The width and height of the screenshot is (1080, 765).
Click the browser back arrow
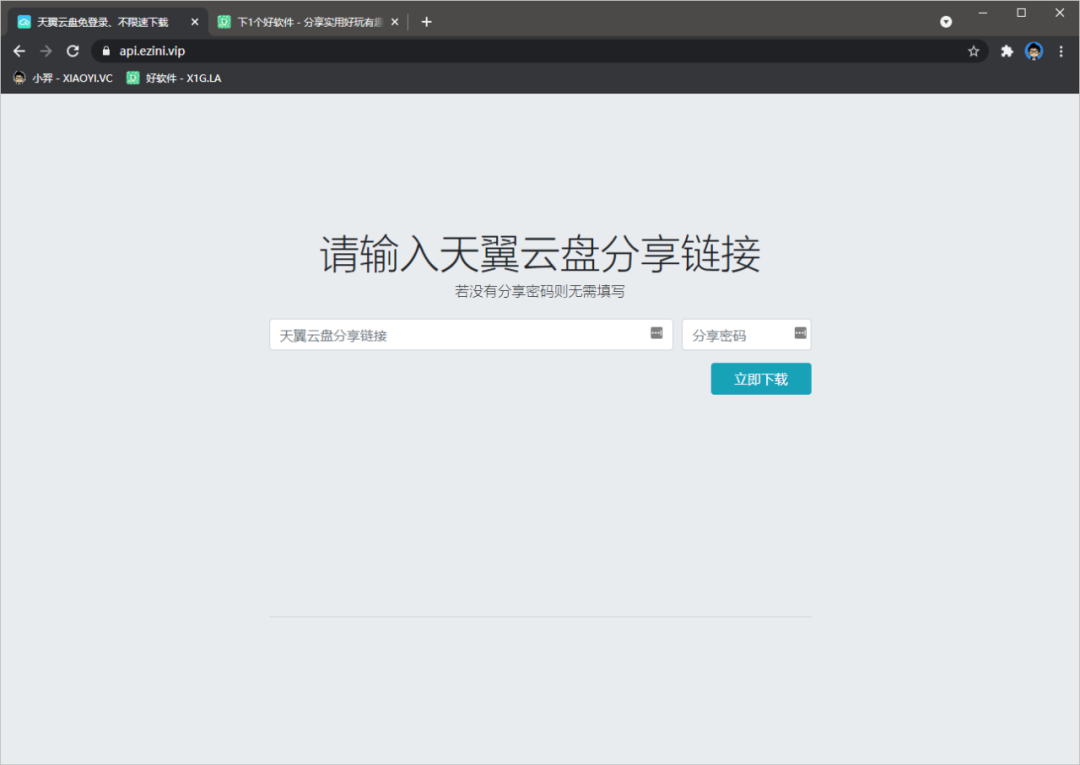point(19,51)
